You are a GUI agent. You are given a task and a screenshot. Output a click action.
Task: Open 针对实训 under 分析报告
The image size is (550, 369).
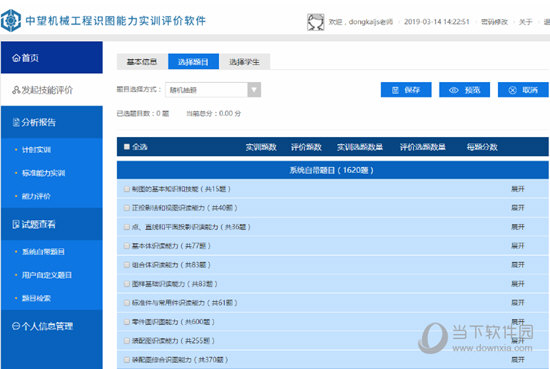coord(36,150)
